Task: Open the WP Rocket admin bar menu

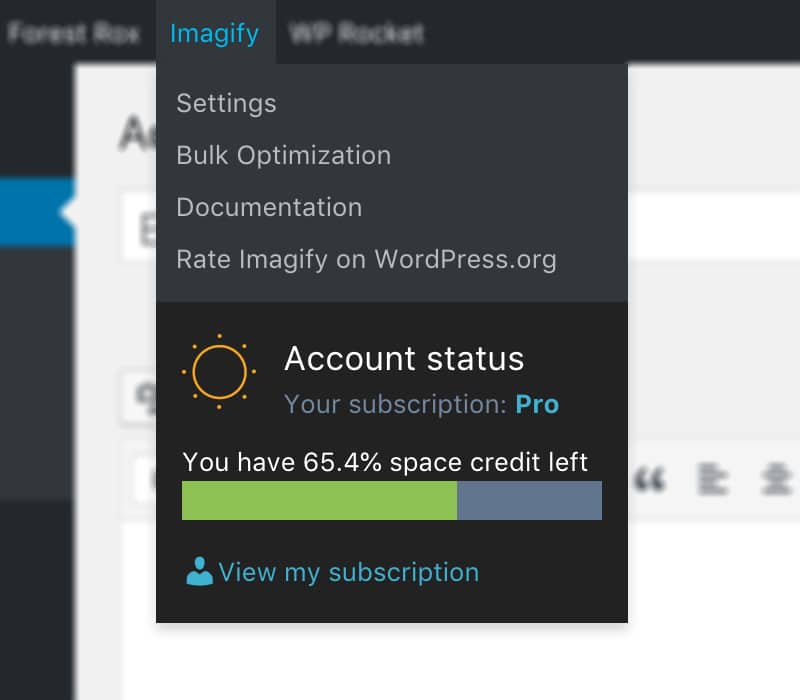Action: [x=356, y=33]
